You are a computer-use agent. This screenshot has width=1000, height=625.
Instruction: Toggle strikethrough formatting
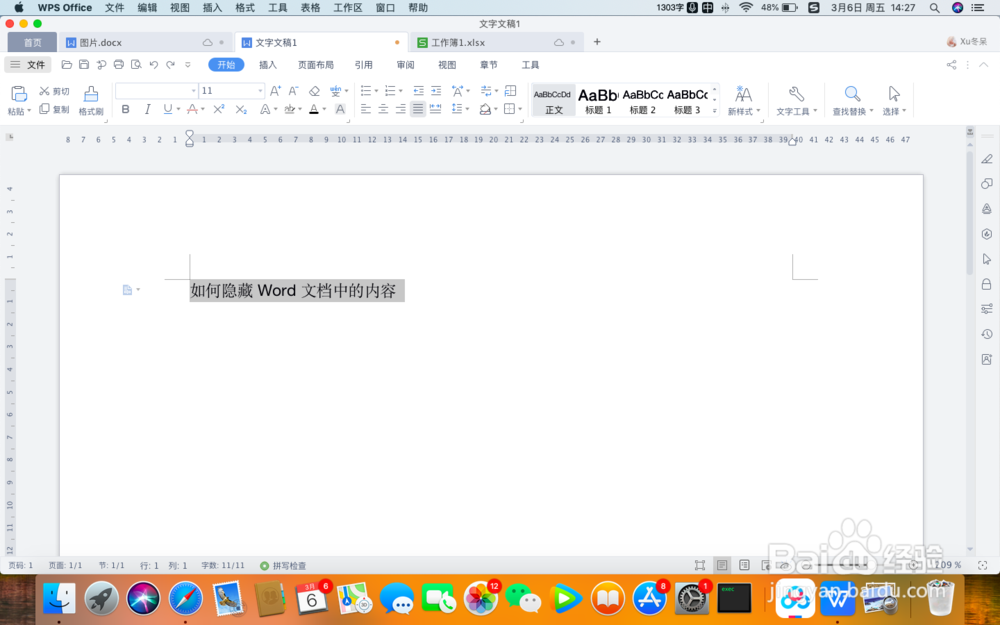point(192,109)
